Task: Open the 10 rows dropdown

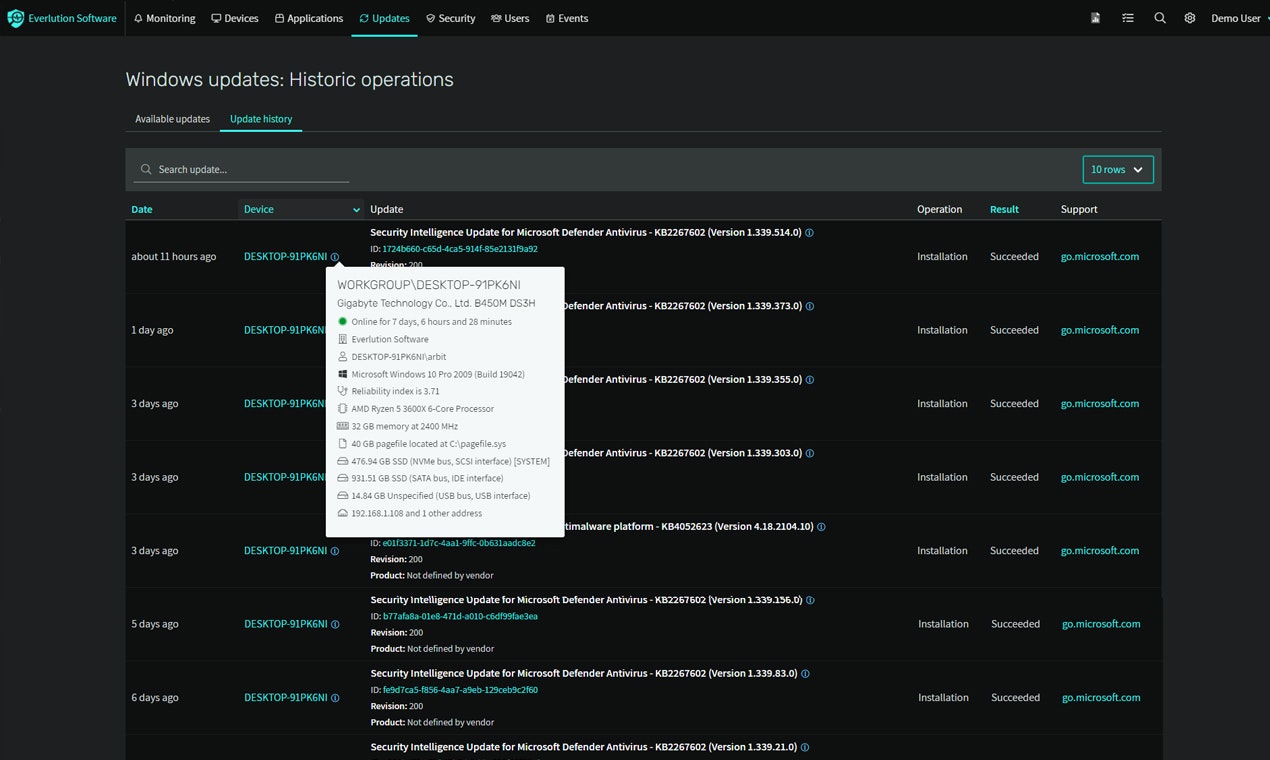Action: (1117, 170)
